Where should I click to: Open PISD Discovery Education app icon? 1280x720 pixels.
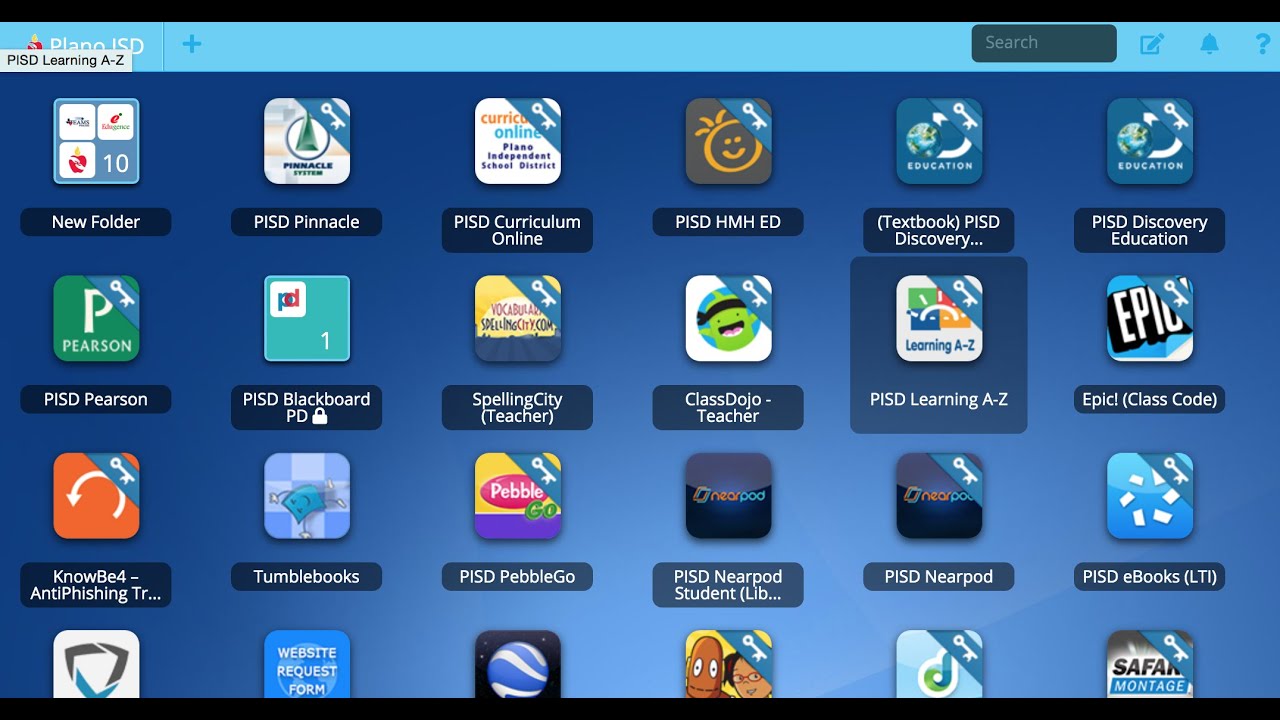pos(1150,141)
